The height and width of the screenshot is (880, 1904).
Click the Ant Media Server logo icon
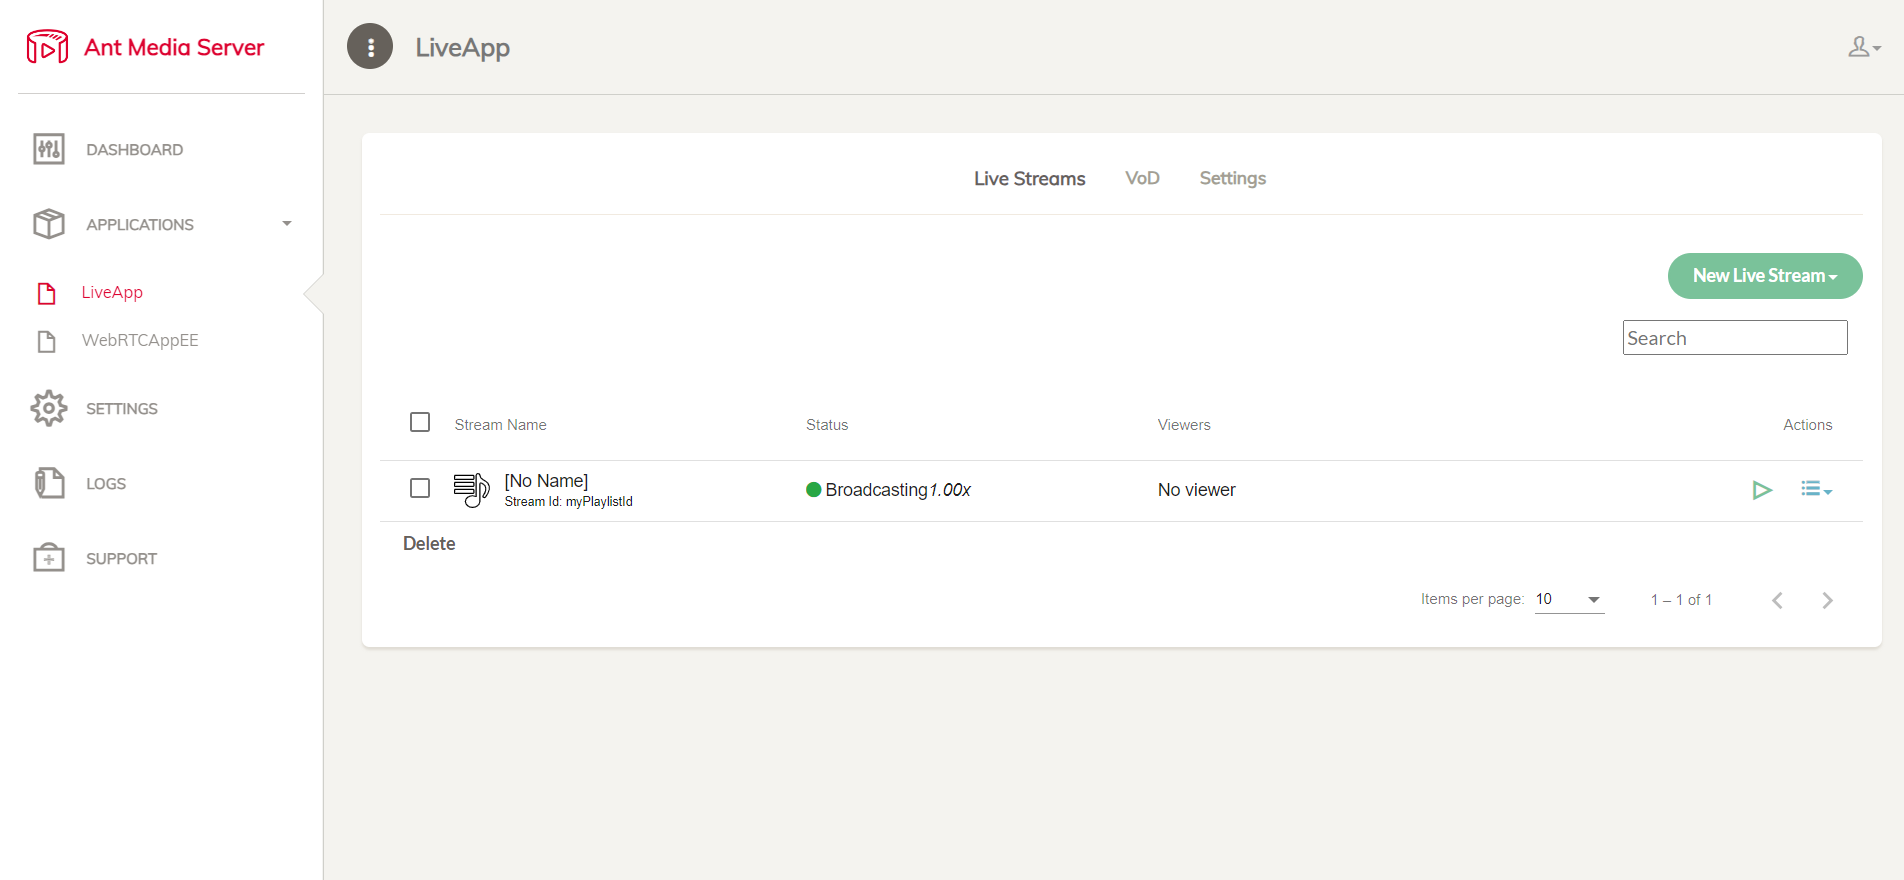(x=47, y=47)
